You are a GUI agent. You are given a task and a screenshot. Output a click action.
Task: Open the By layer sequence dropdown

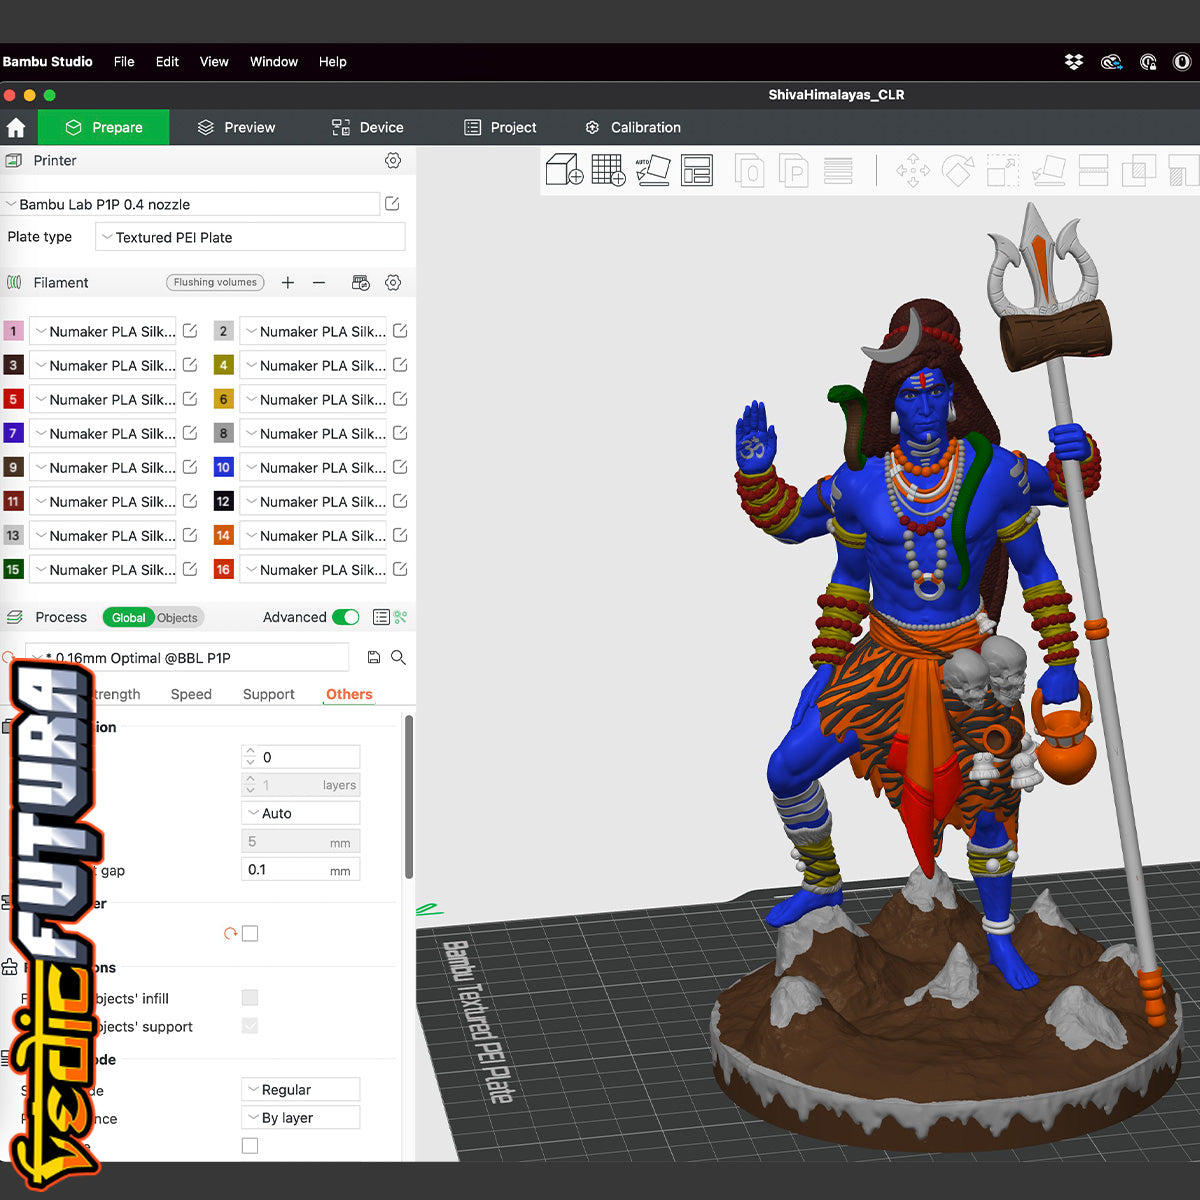(x=300, y=1118)
